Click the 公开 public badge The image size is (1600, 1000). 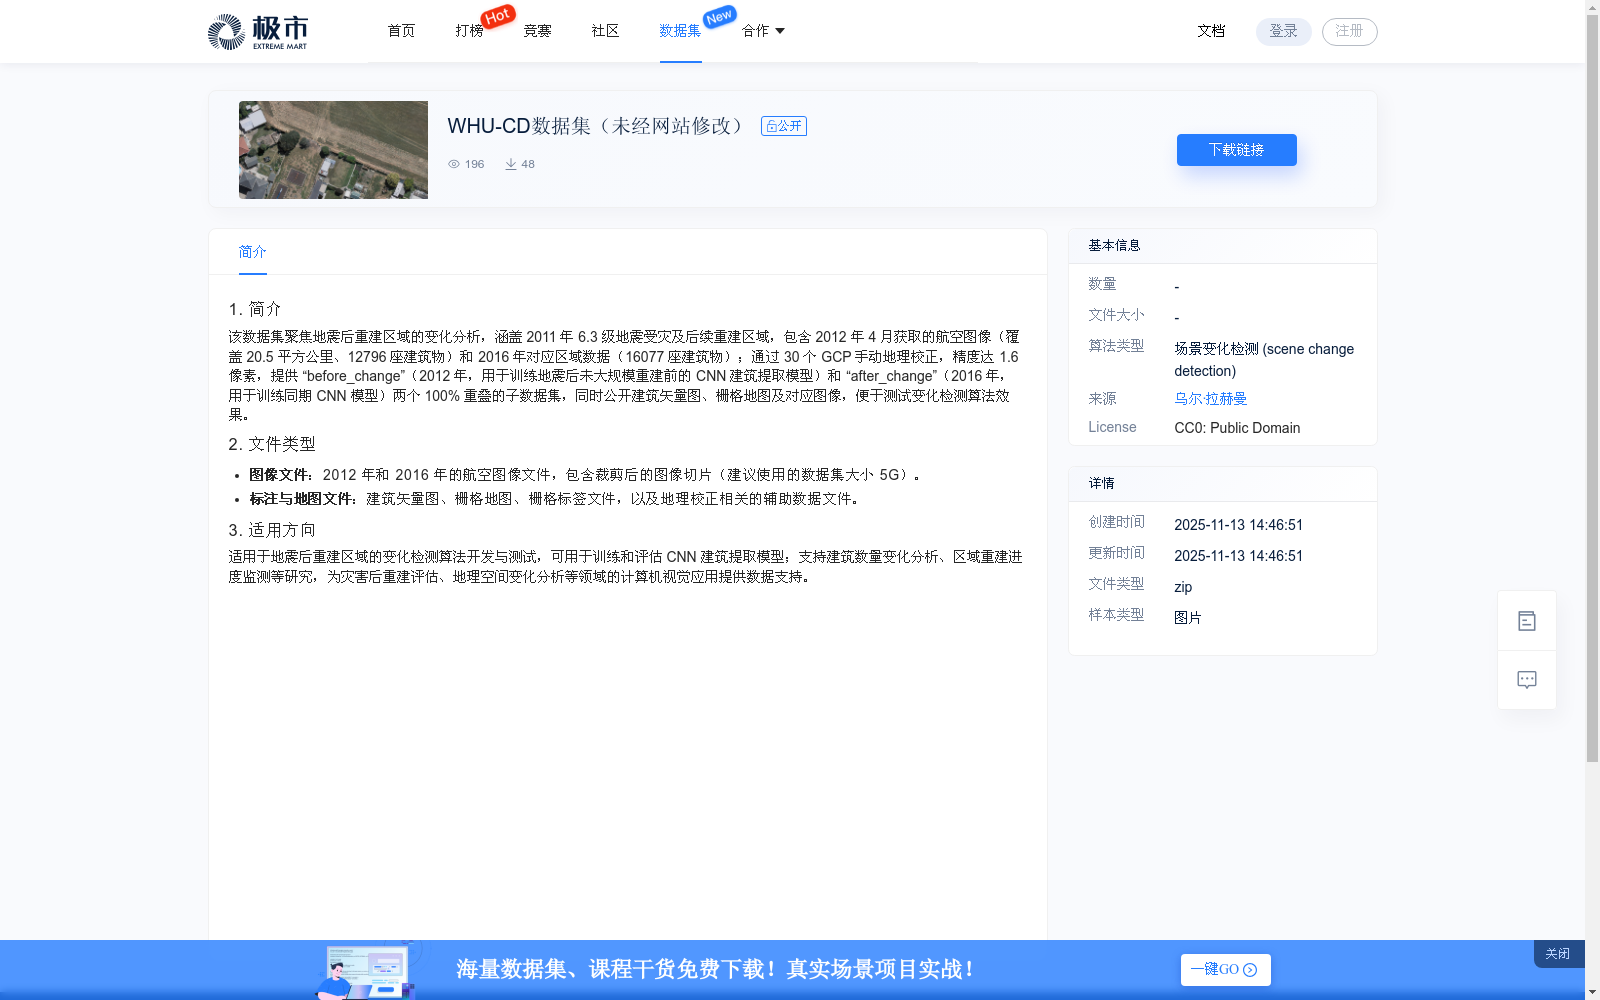[784, 126]
